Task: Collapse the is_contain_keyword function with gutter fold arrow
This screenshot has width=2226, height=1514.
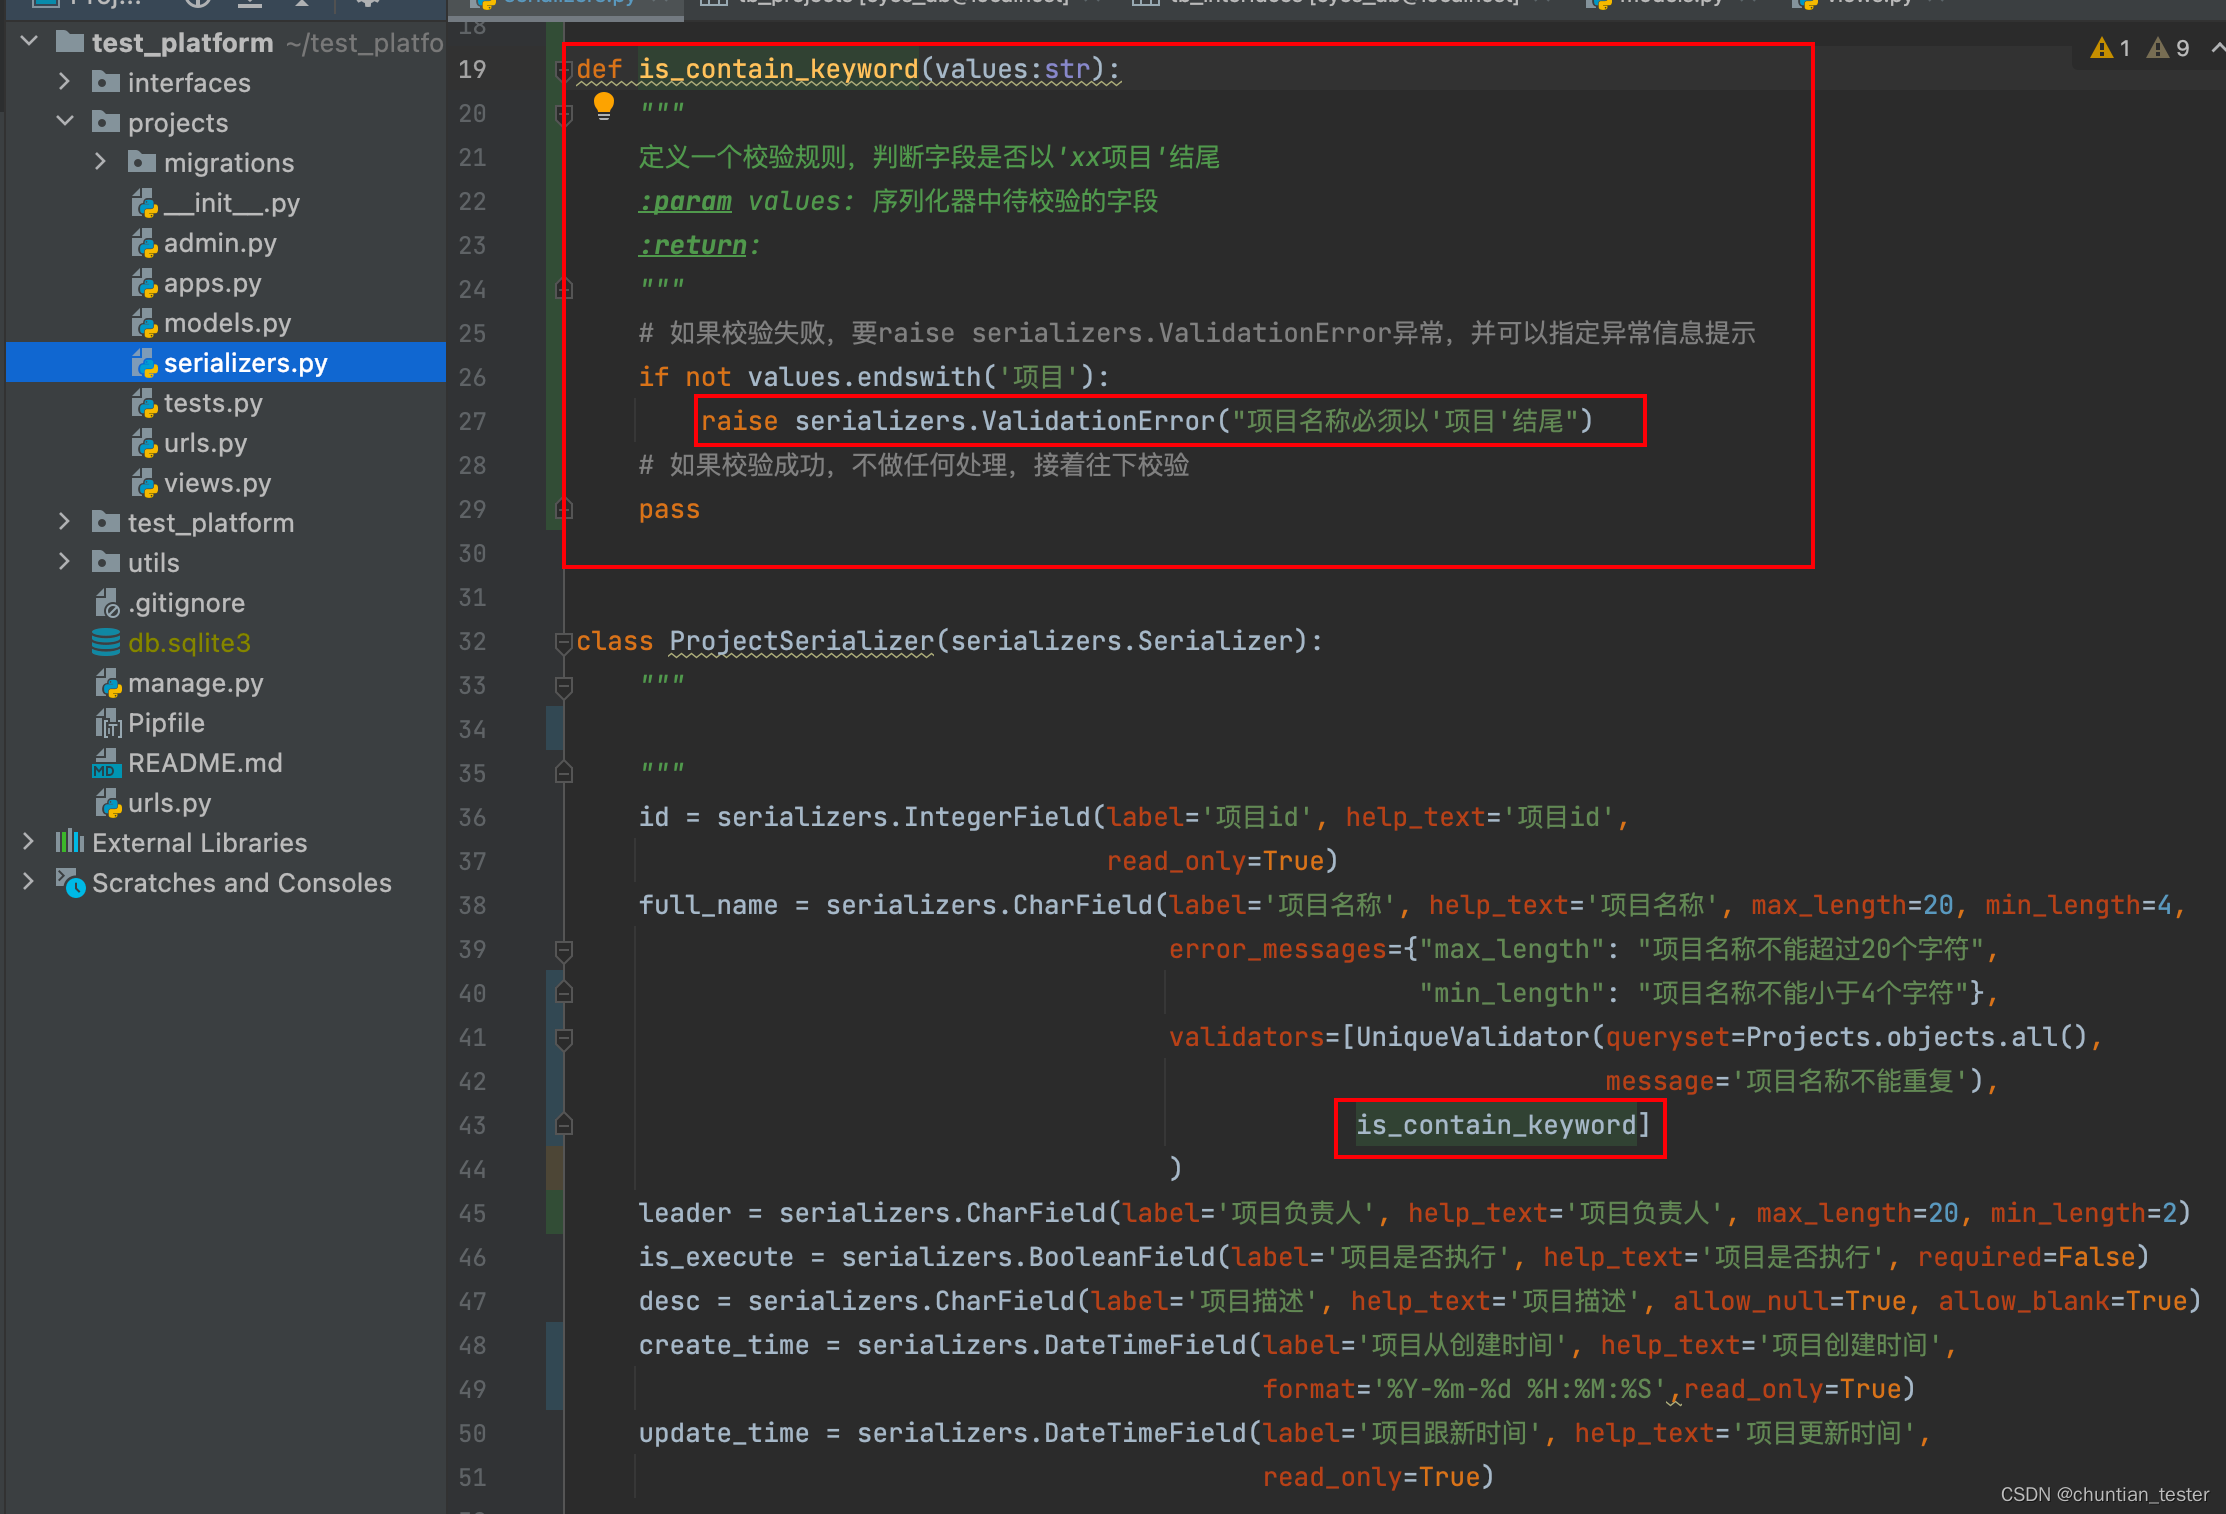Action: pos(563,69)
